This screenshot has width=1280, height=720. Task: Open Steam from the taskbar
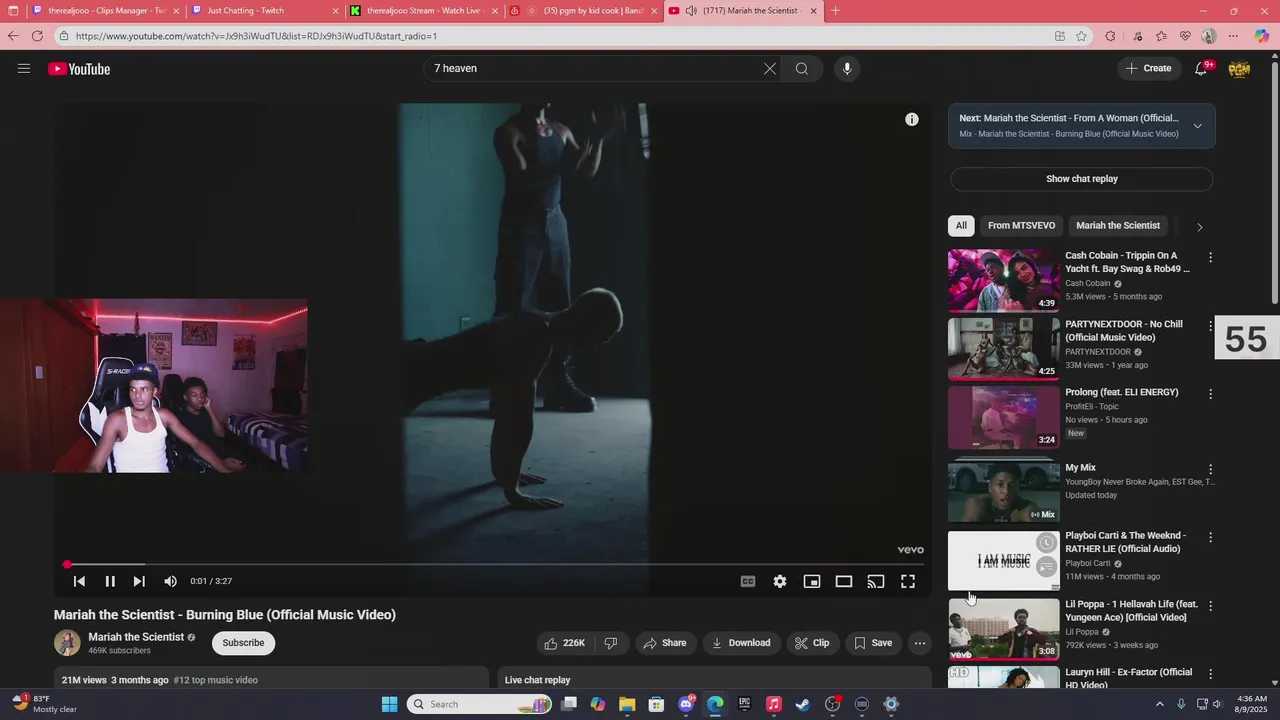(802, 704)
